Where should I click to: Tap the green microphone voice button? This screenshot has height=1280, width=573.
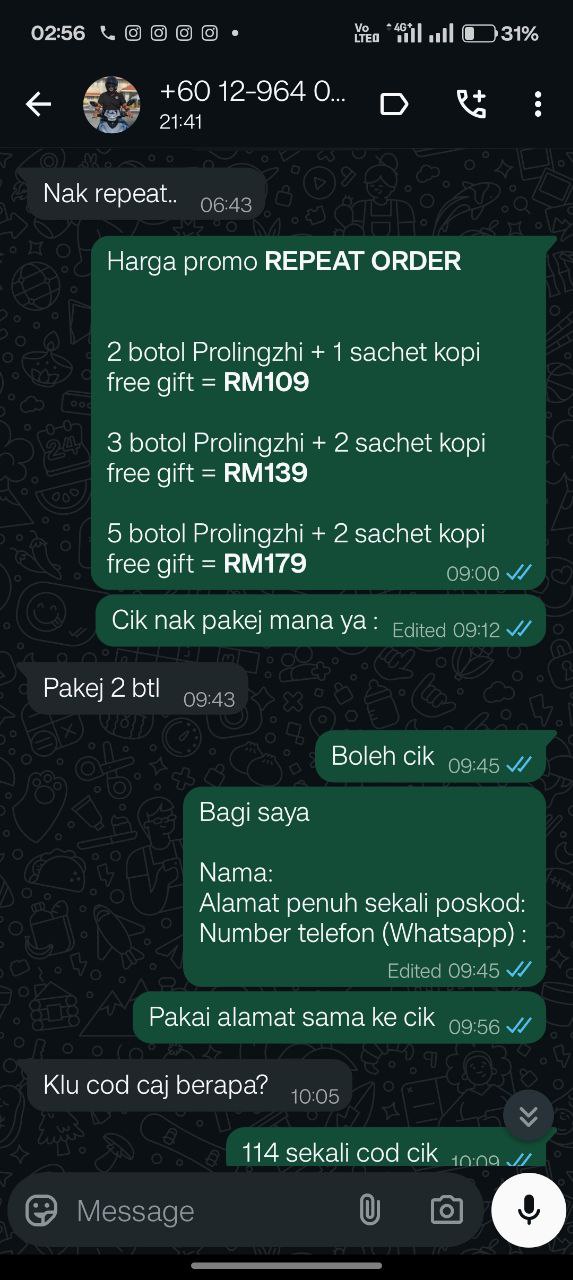pyautogui.click(x=529, y=1210)
